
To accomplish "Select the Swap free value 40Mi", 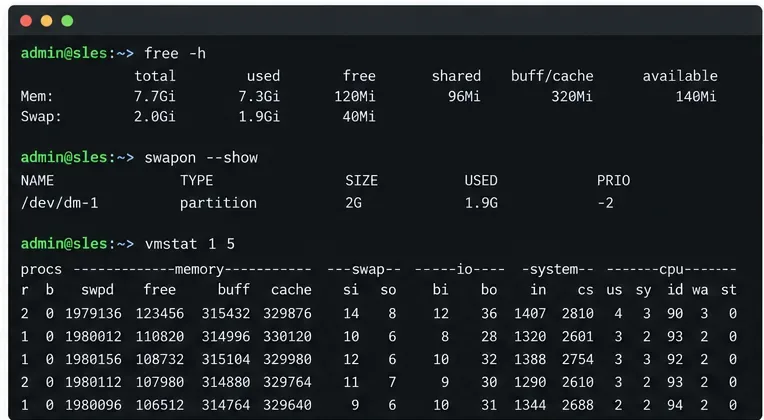I will pyautogui.click(x=359, y=117).
